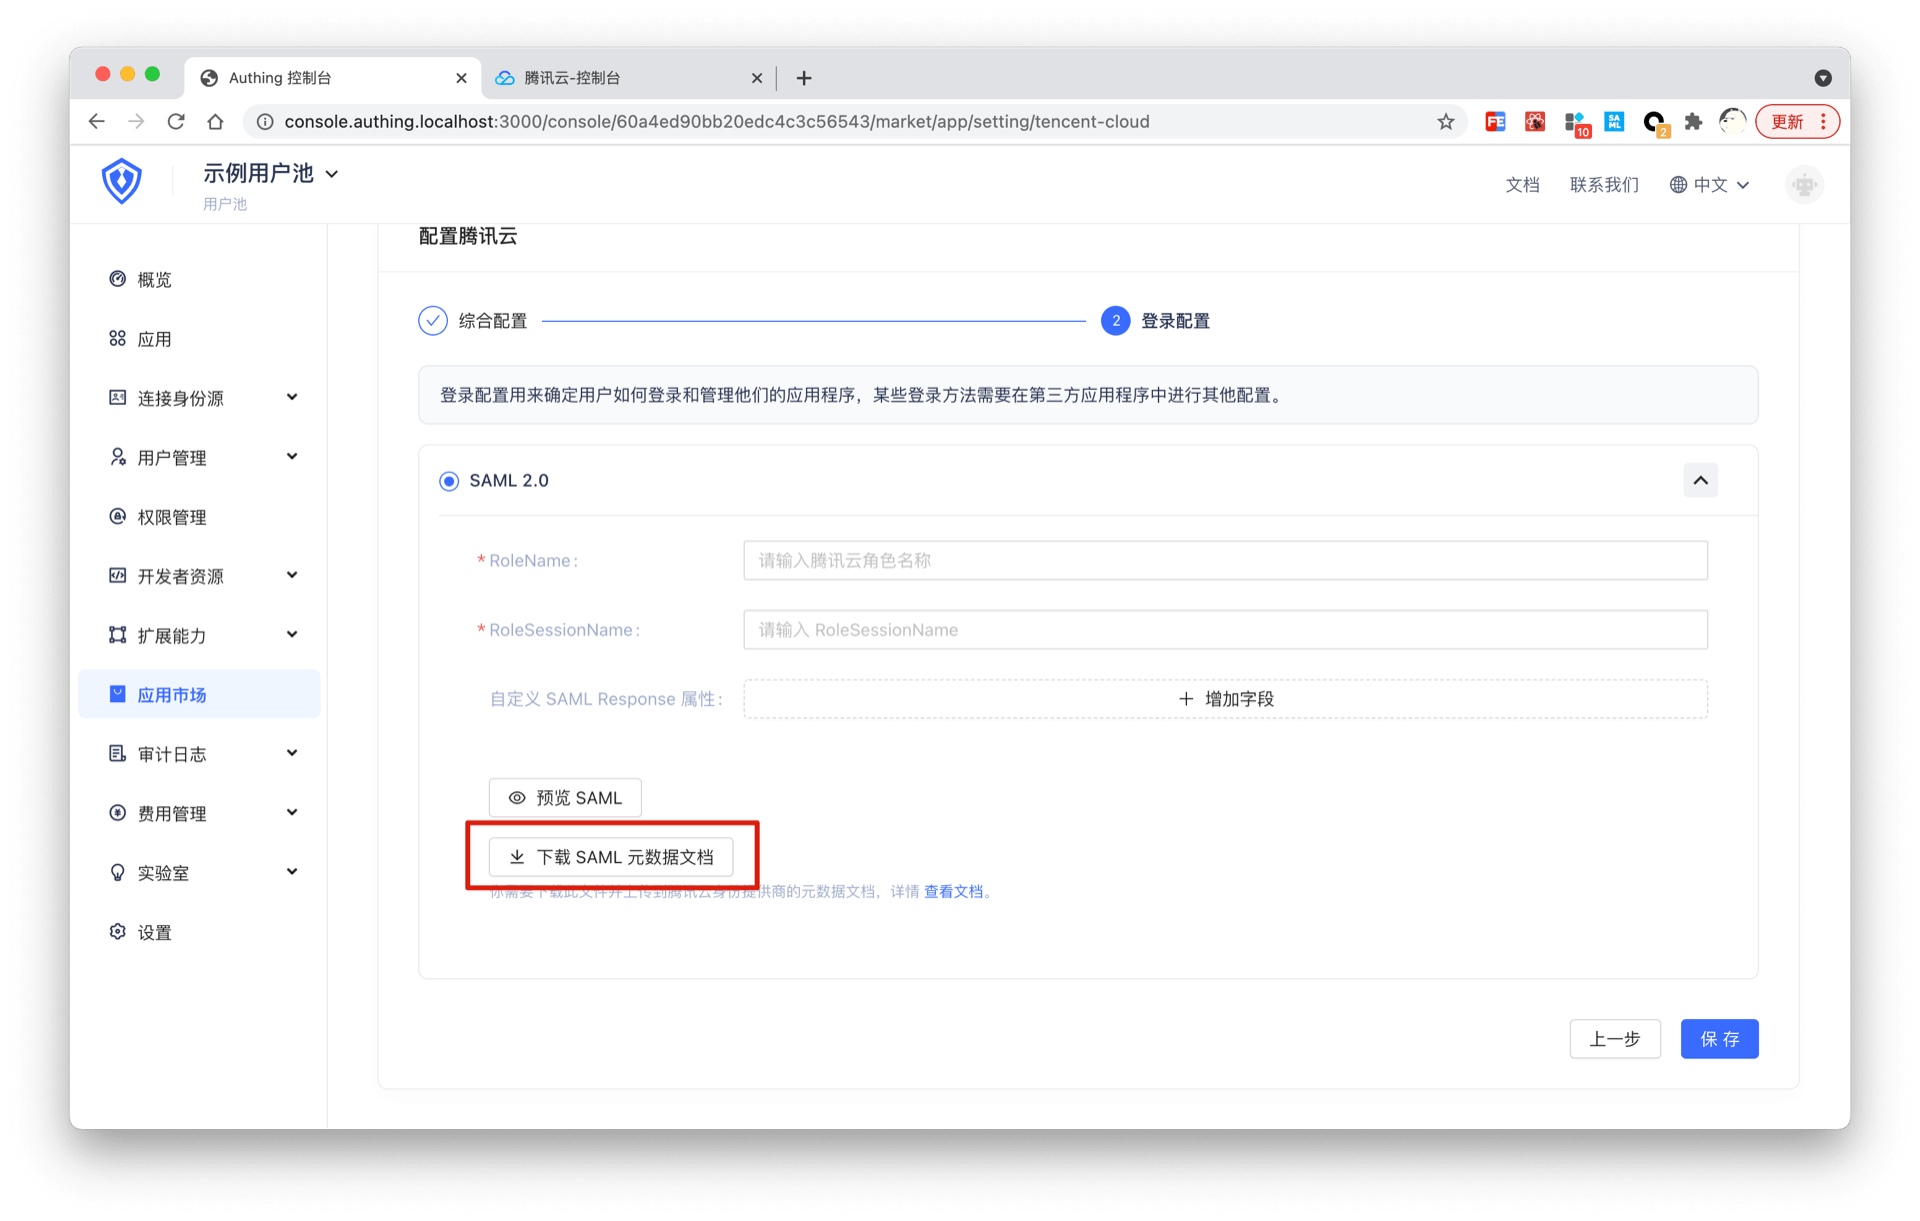Open the 查看文档 documentation link
The width and height of the screenshot is (1920, 1221).
pyautogui.click(x=953, y=892)
